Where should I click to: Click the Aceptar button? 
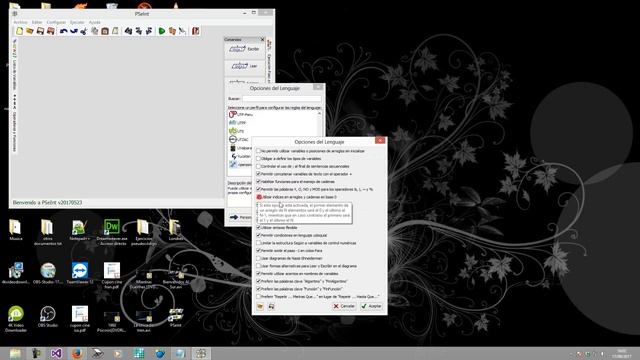(x=371, y=306)
